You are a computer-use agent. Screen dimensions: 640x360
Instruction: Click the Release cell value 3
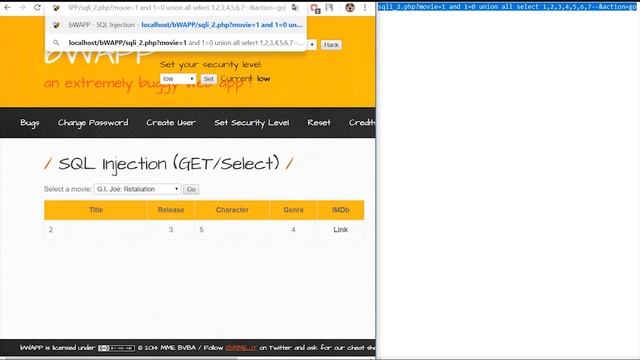[171, 230]
